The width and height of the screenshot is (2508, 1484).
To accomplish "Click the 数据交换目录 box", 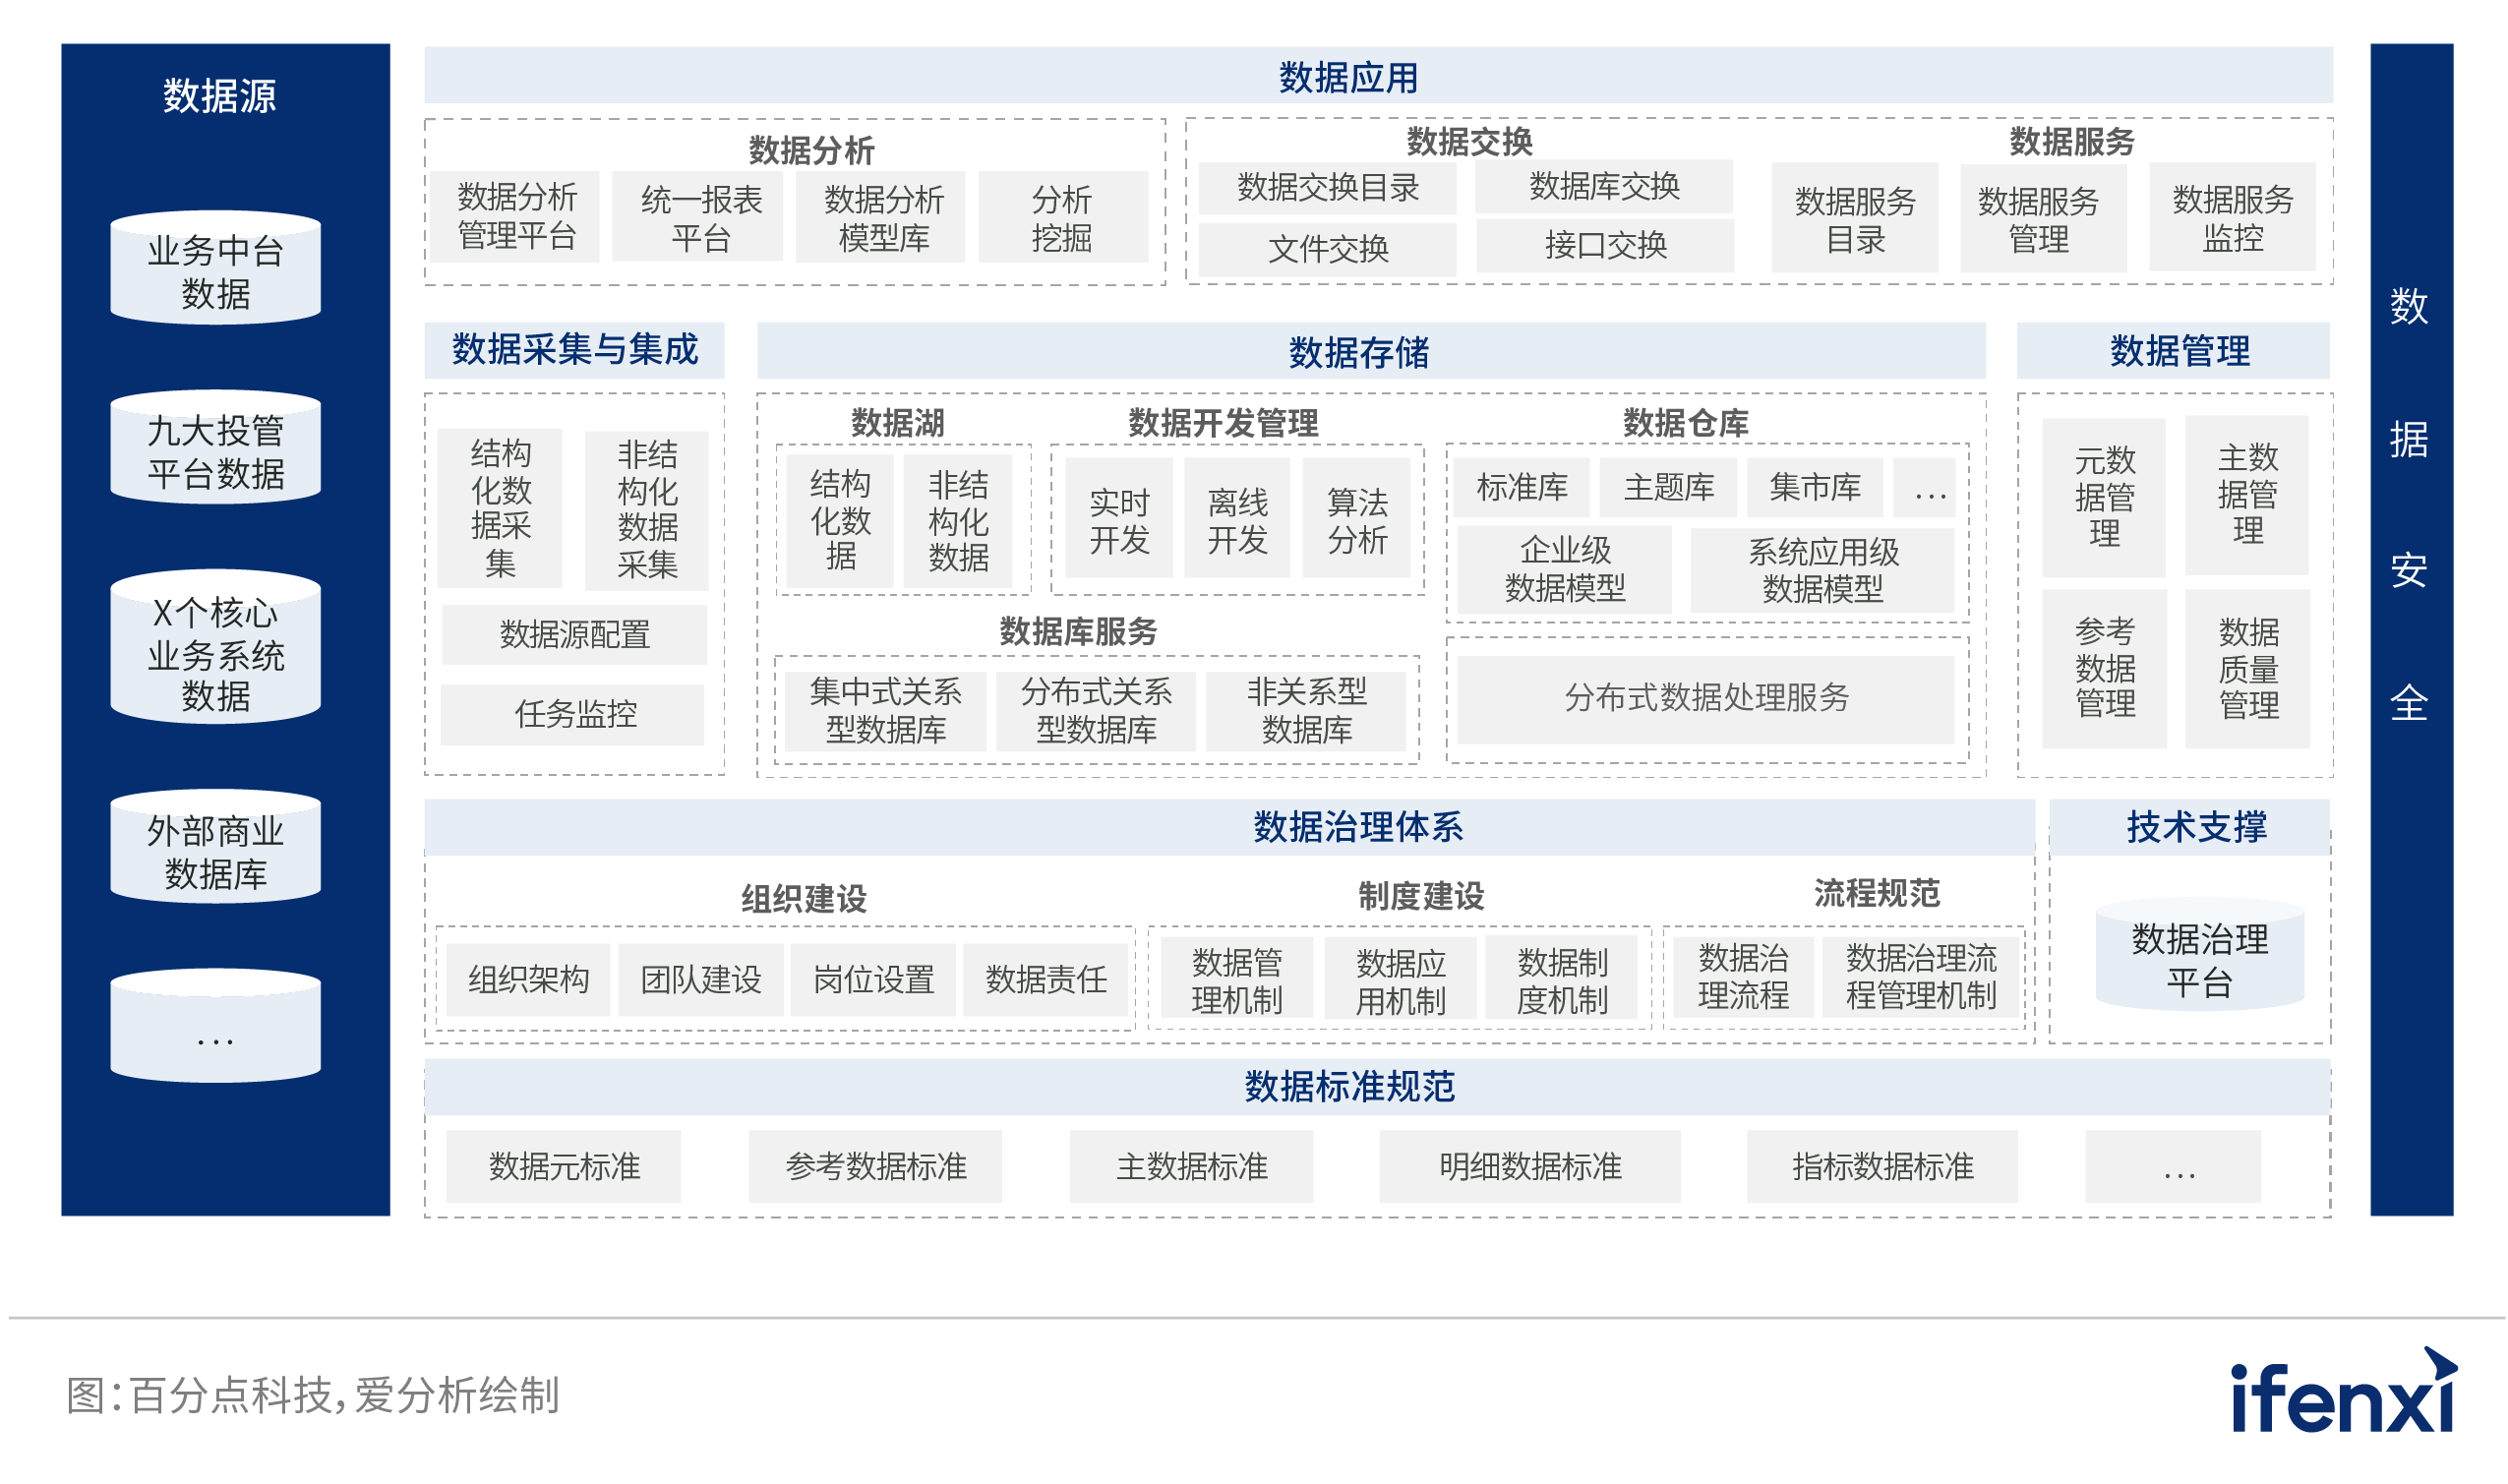I will click(1326, 187).
